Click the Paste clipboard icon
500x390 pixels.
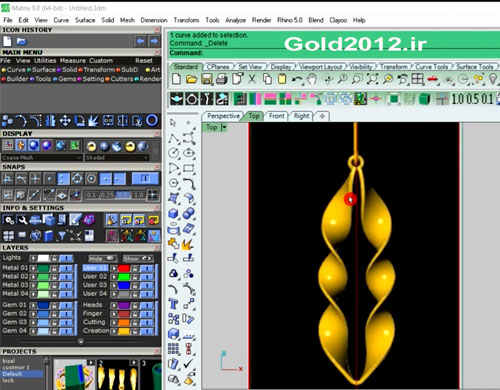click(282, 79)
